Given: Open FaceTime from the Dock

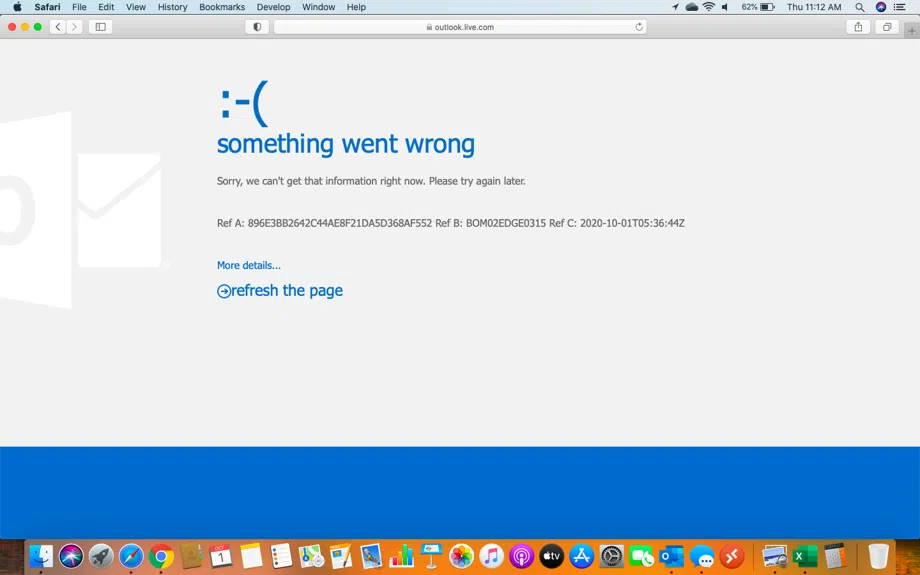Looking at the screenshot, I should point(641,556).
